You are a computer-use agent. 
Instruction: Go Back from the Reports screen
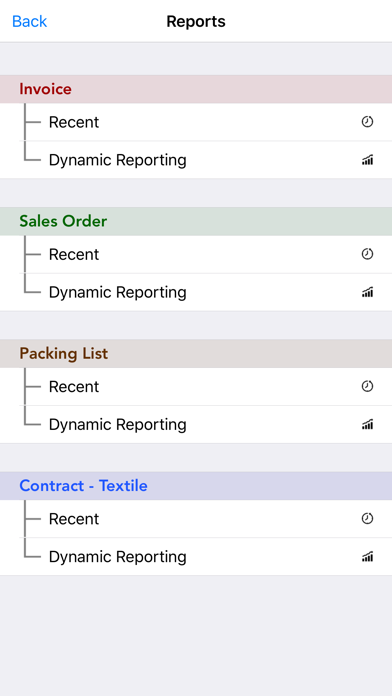[29, 21]
